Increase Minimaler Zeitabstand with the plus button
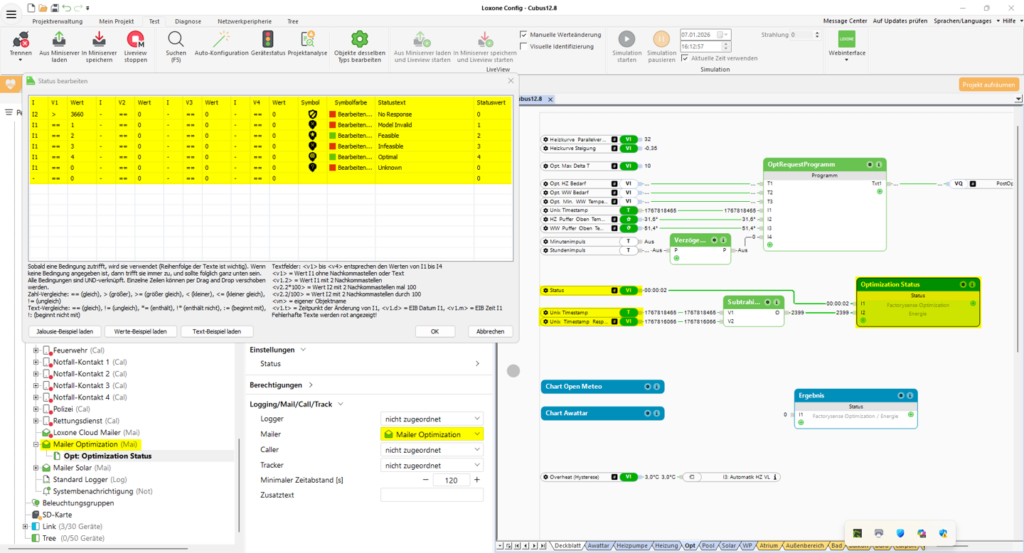 [477, 480]
